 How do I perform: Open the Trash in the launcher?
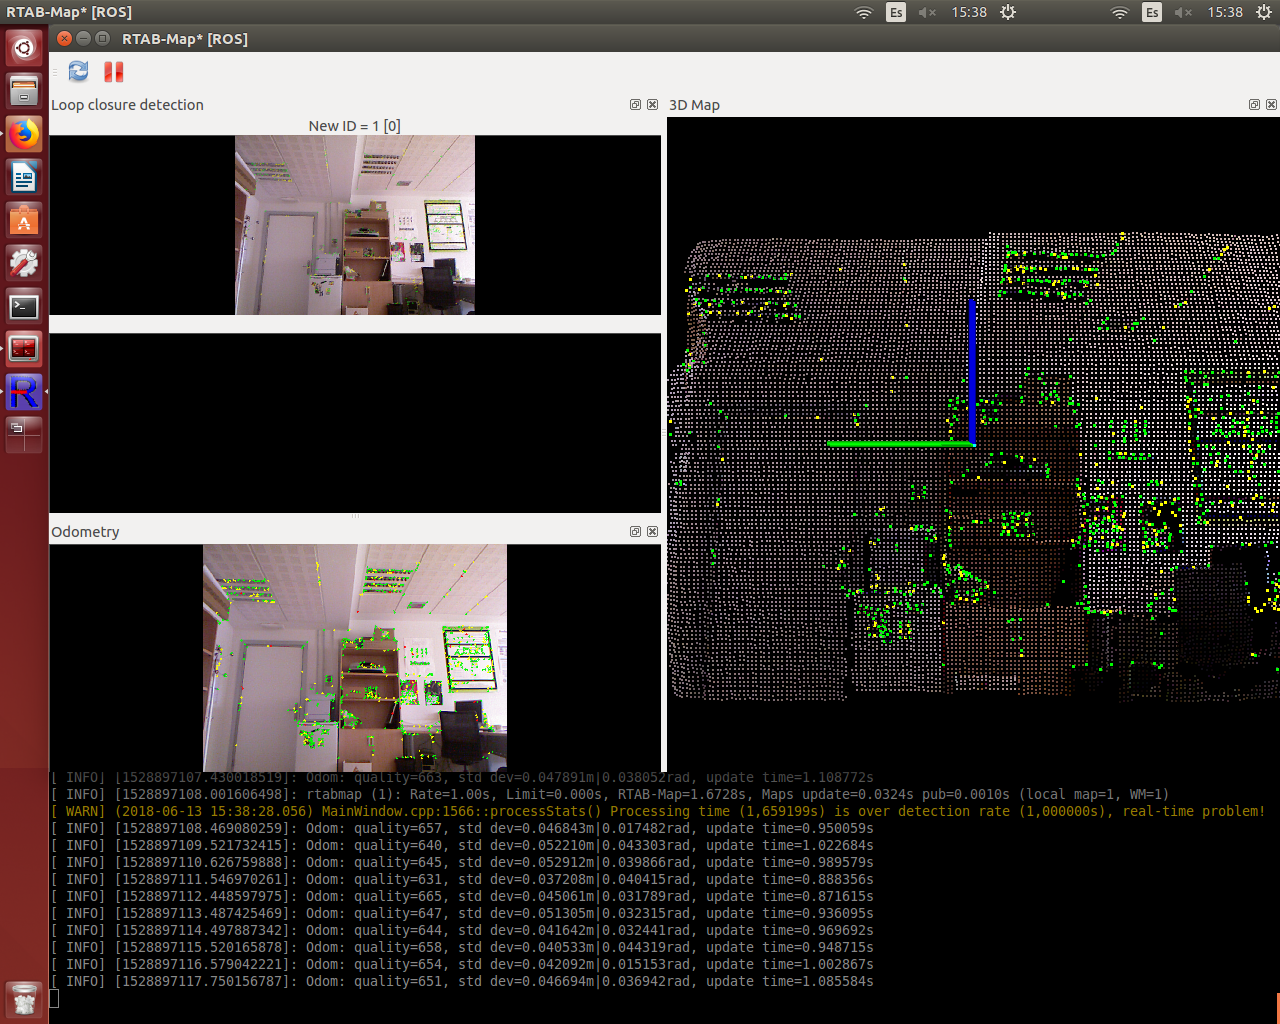[x=24, y=998]
